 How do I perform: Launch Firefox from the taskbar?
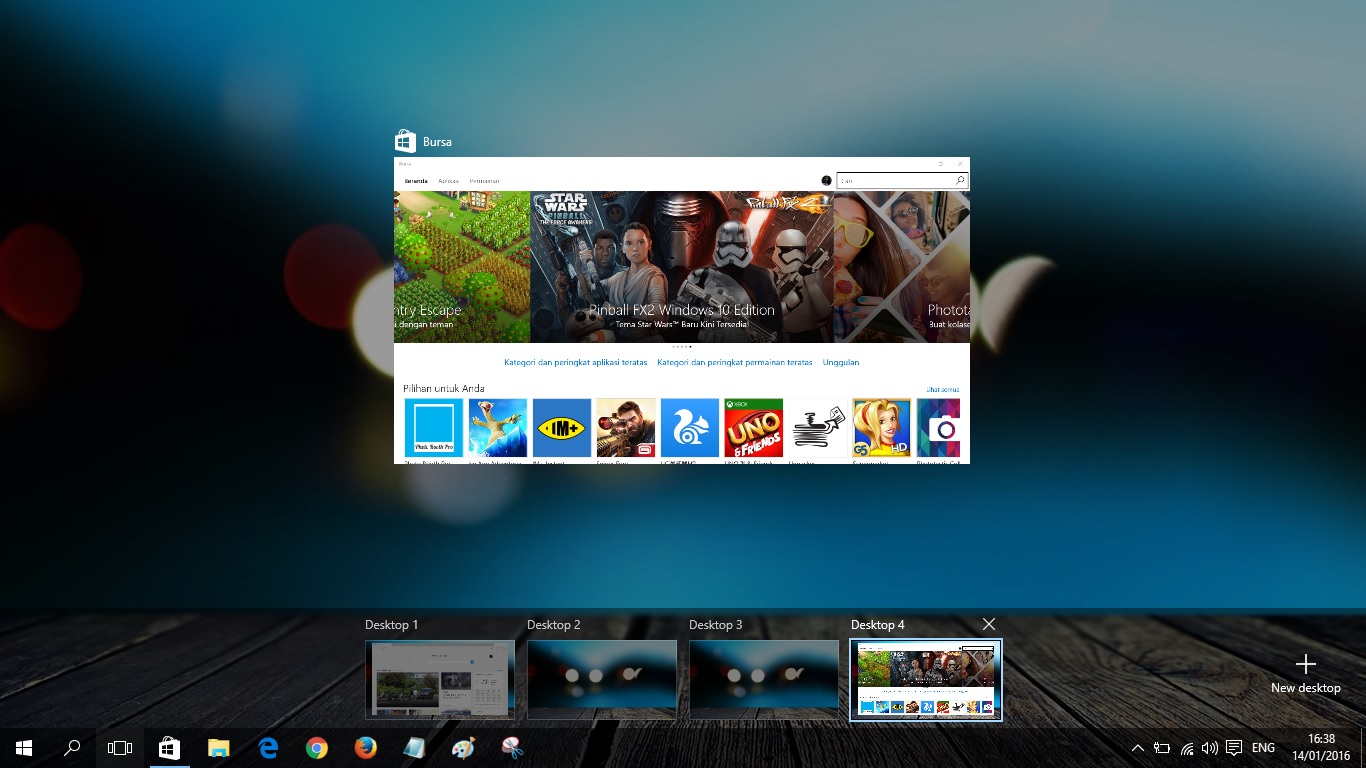click(x=365, y=748)
